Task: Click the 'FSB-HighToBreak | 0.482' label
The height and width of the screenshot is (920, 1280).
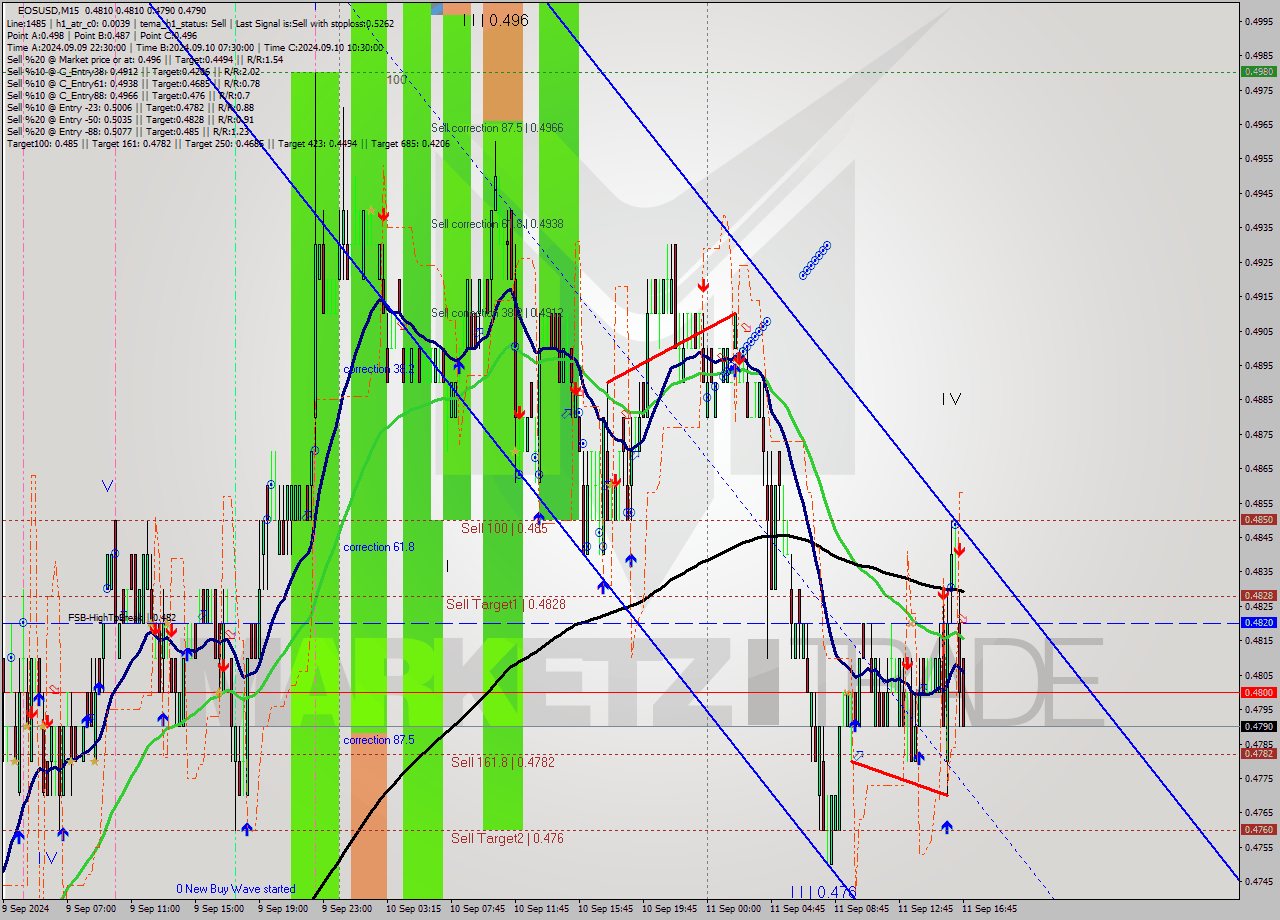Action: point(122,618)
